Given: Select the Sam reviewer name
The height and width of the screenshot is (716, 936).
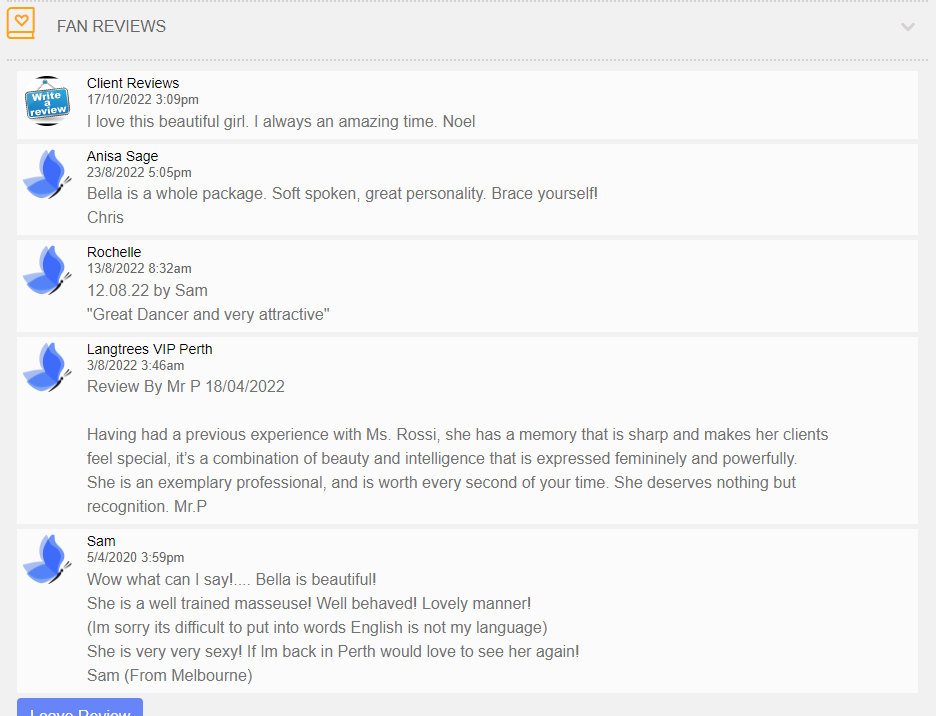Looking at the screenshot, I should pyautogui.click(x=101, y=541).
